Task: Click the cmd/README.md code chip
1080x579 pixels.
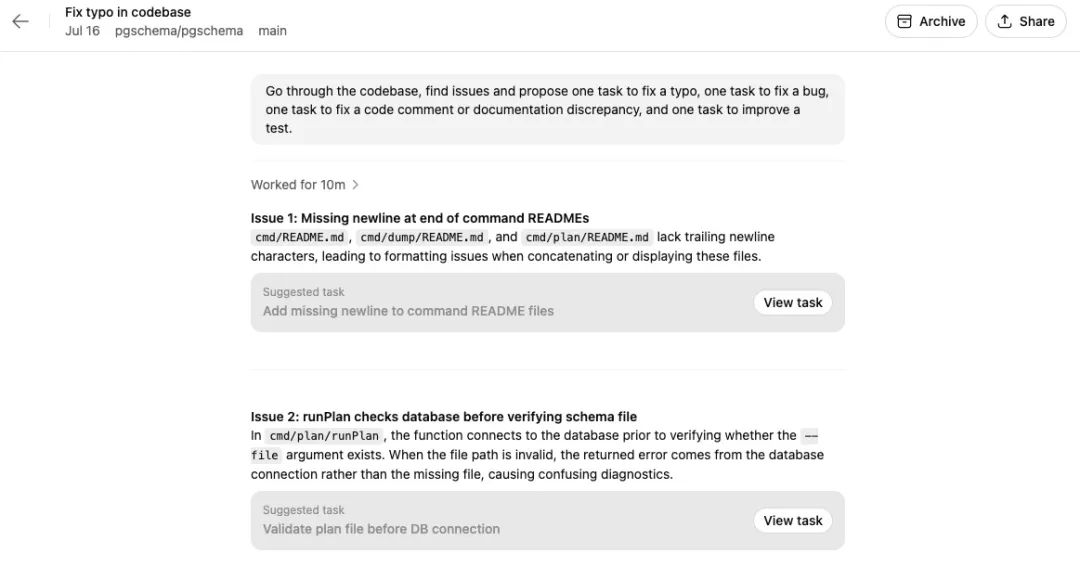Action: point(299,238)
